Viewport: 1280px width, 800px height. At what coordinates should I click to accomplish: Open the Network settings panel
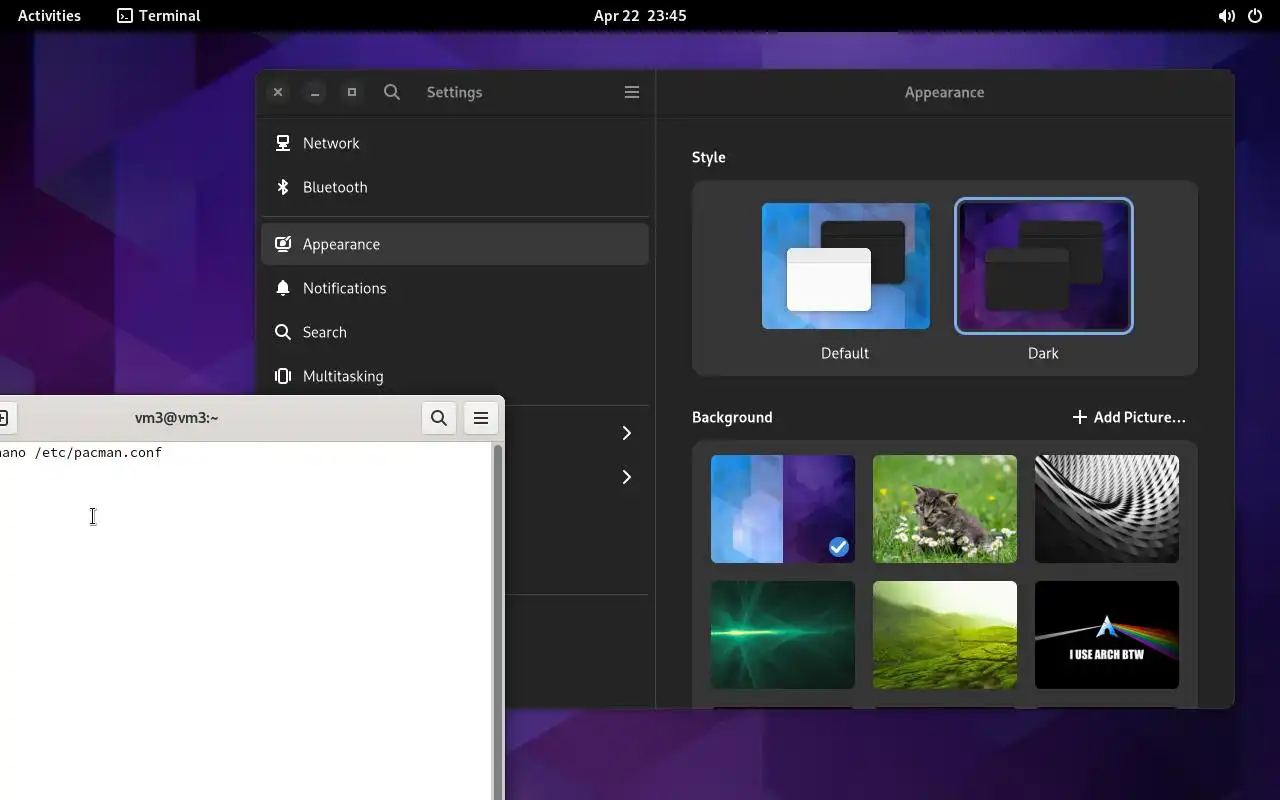(455, 143)
